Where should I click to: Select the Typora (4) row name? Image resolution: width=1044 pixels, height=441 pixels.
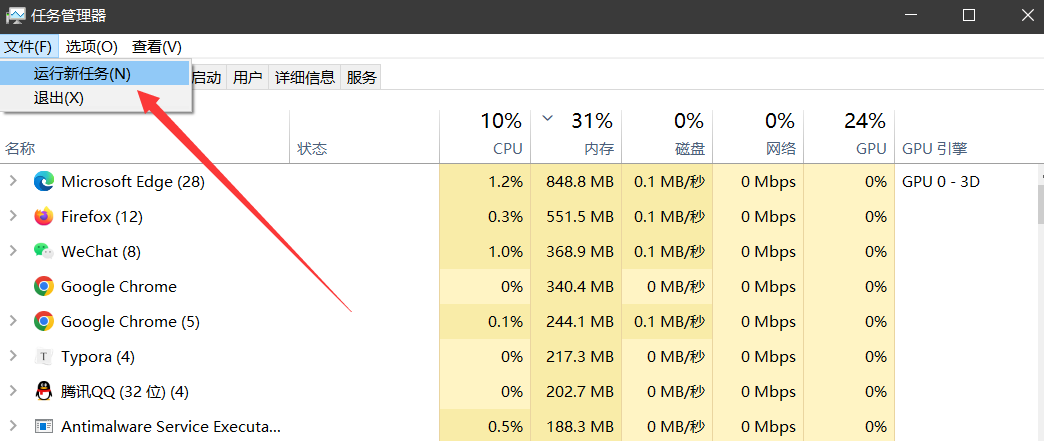point(98,356)
